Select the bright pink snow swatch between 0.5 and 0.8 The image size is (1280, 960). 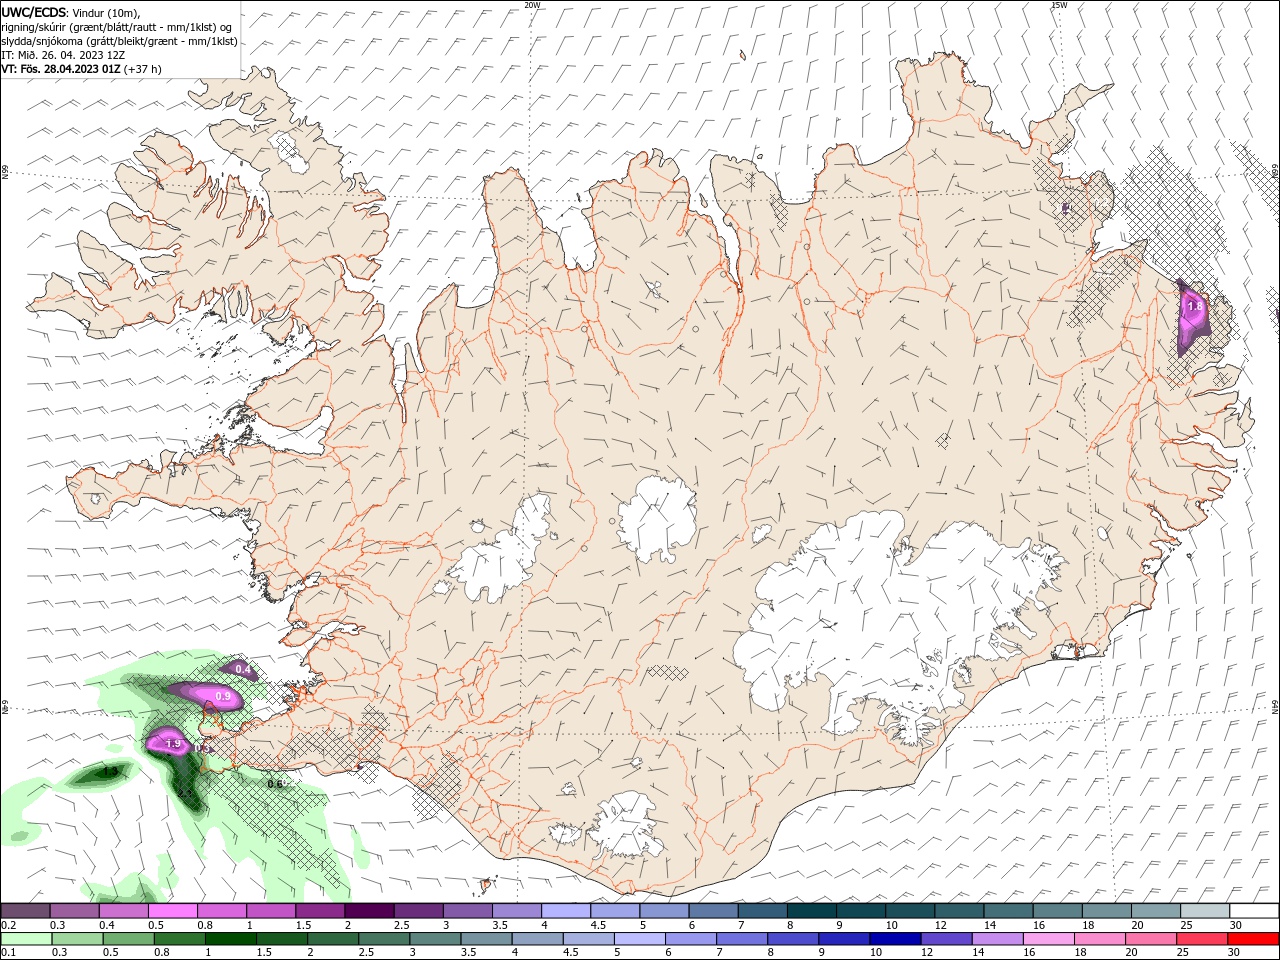pyautogui.click(x=172, y=911)
